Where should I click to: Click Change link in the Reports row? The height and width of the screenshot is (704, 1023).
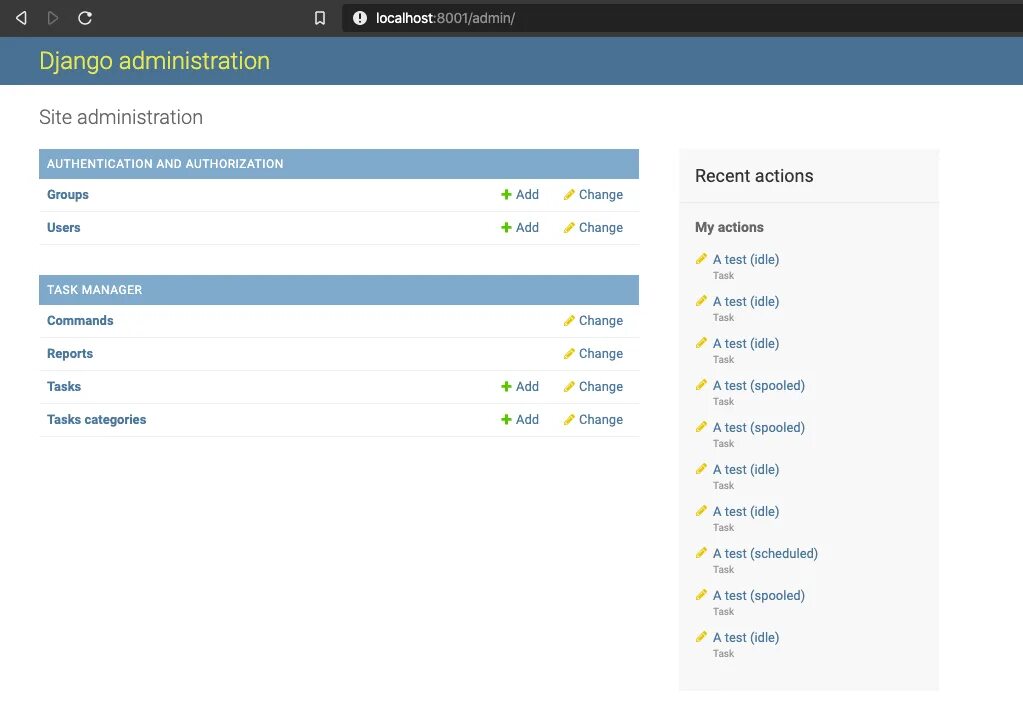[x=601, y=354]
